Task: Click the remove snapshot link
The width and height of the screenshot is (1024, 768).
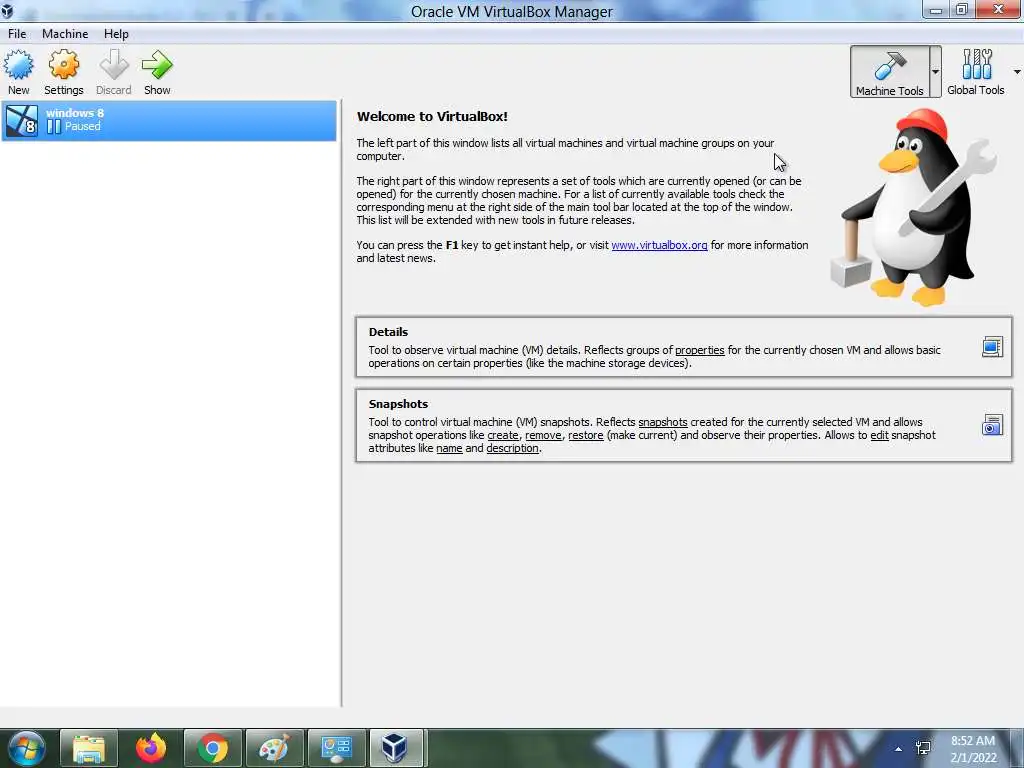Action: tap(543, 435)
